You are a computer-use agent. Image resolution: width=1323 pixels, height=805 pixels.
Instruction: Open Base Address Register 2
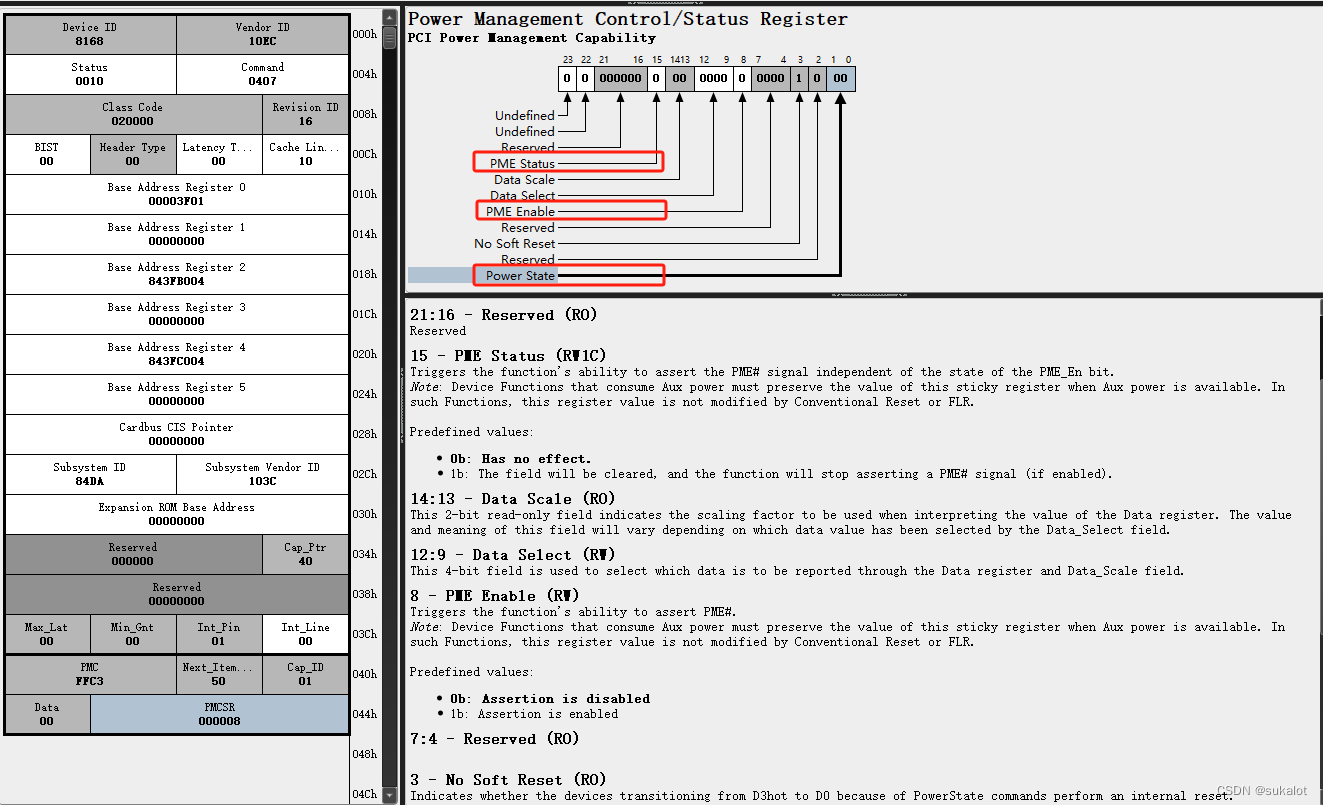coord(177,275)
